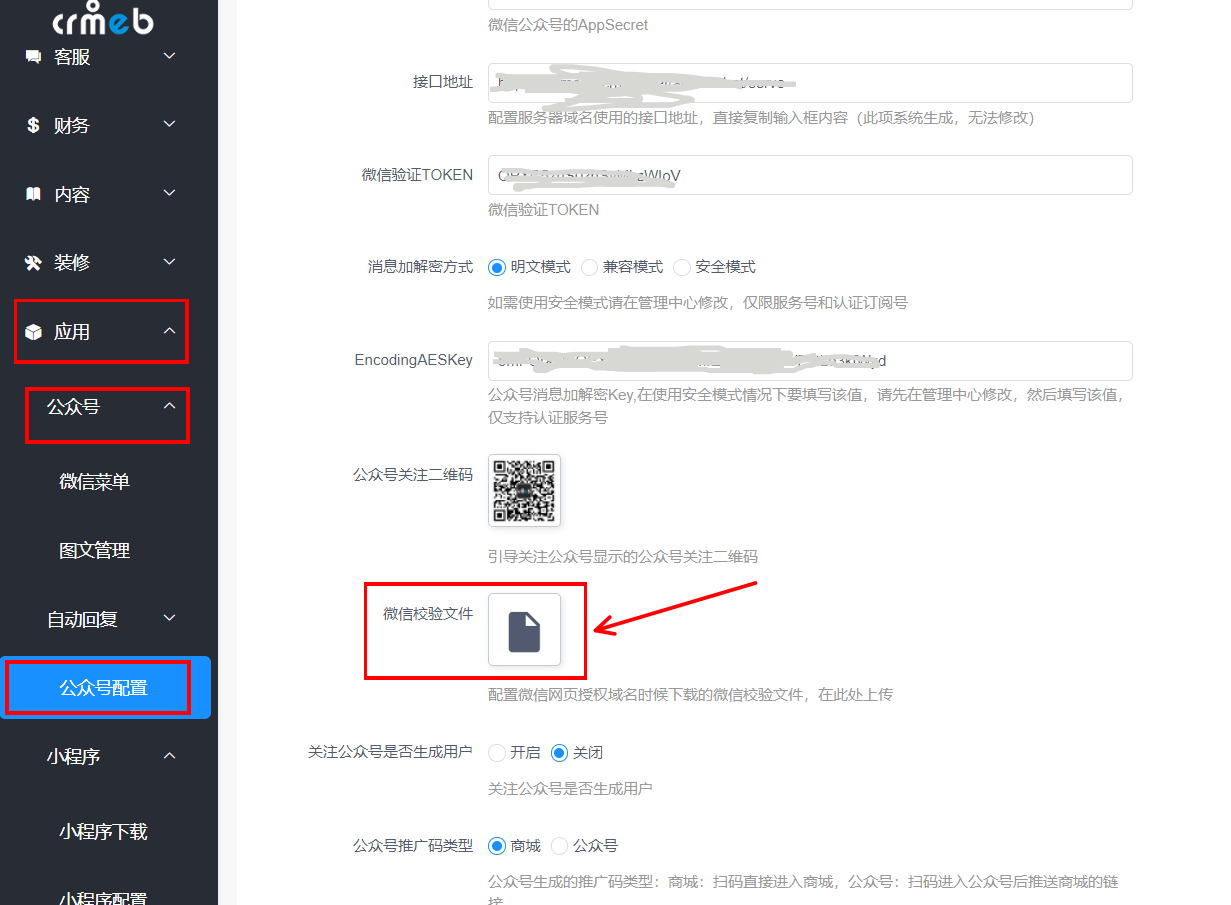Choose 商城 as 公众号推广码类型
Image resolution: width=1231 pixels, height=905 pixels.
497,846
